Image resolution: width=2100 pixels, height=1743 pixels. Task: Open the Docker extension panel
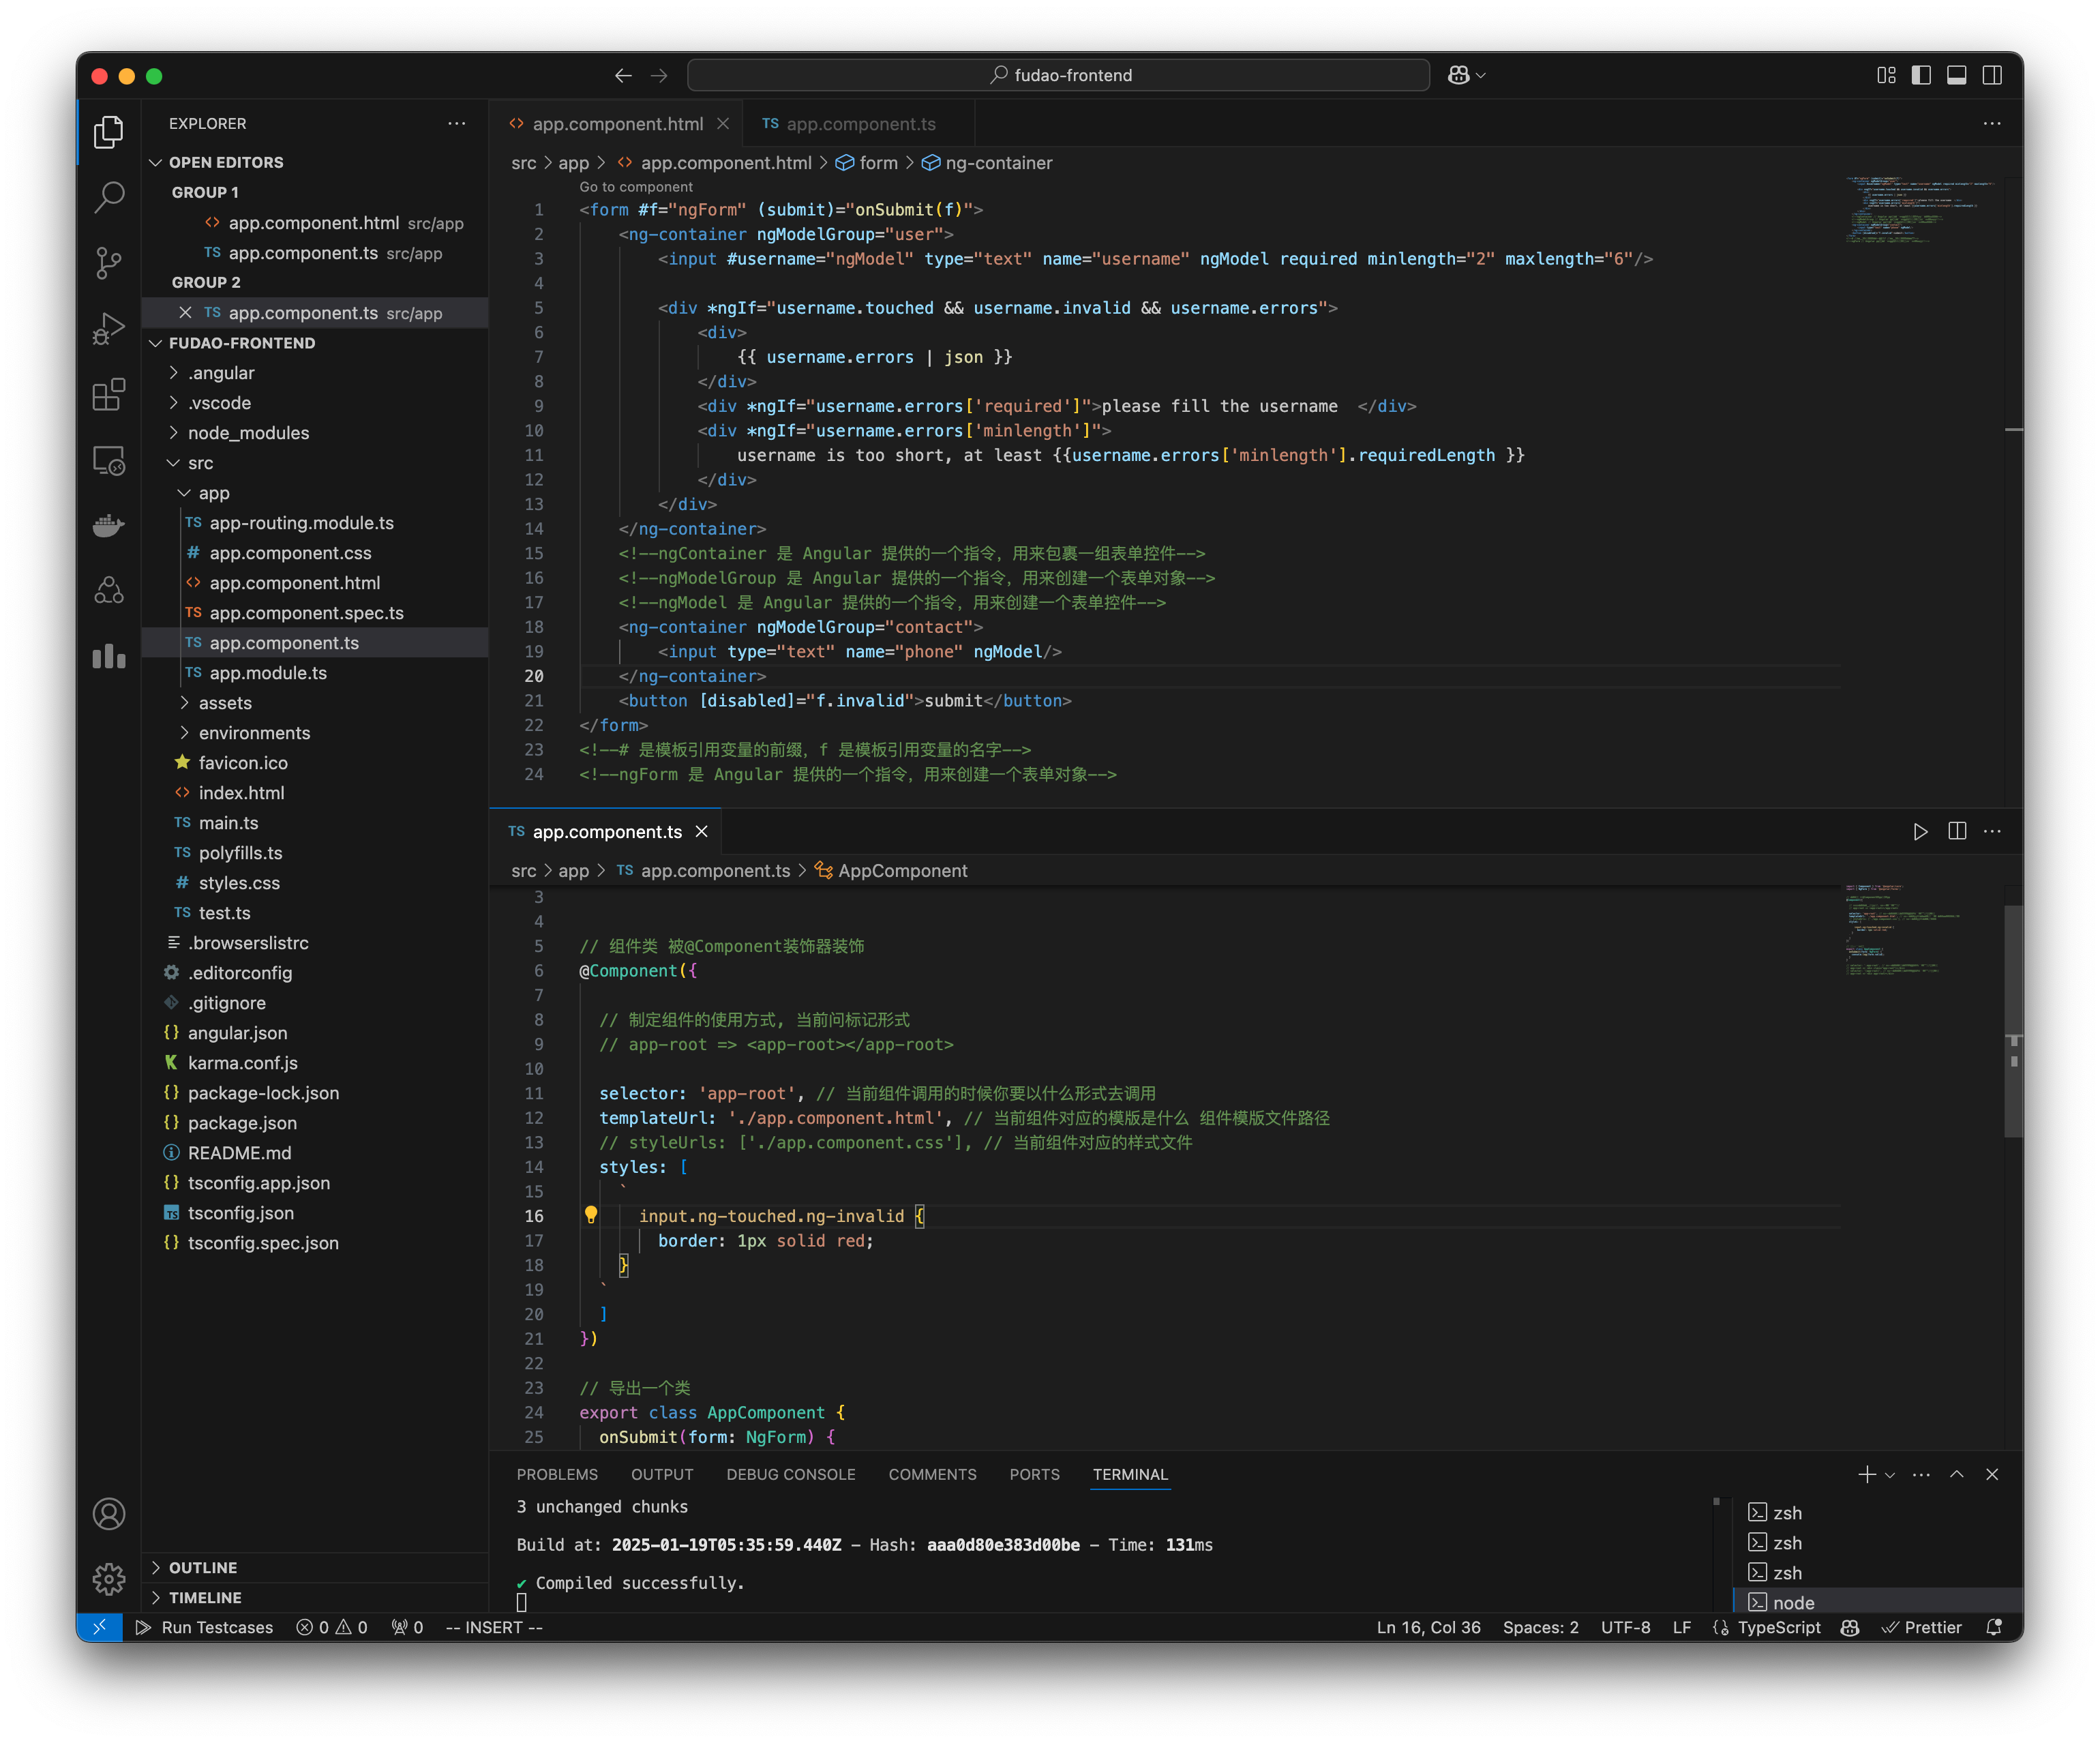click(x=109, y=525)
